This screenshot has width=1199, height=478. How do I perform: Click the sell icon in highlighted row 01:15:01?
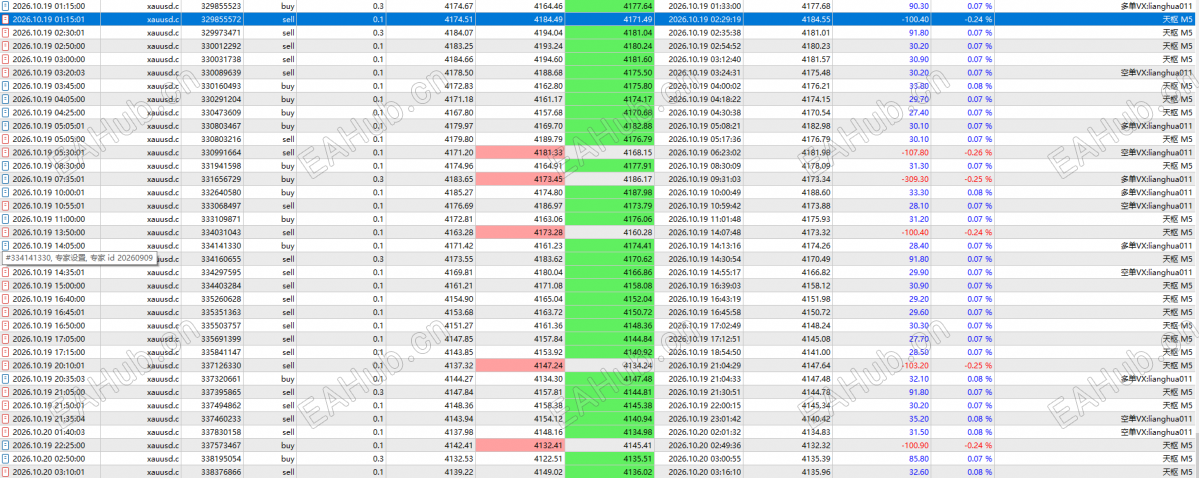pos(6,19)
